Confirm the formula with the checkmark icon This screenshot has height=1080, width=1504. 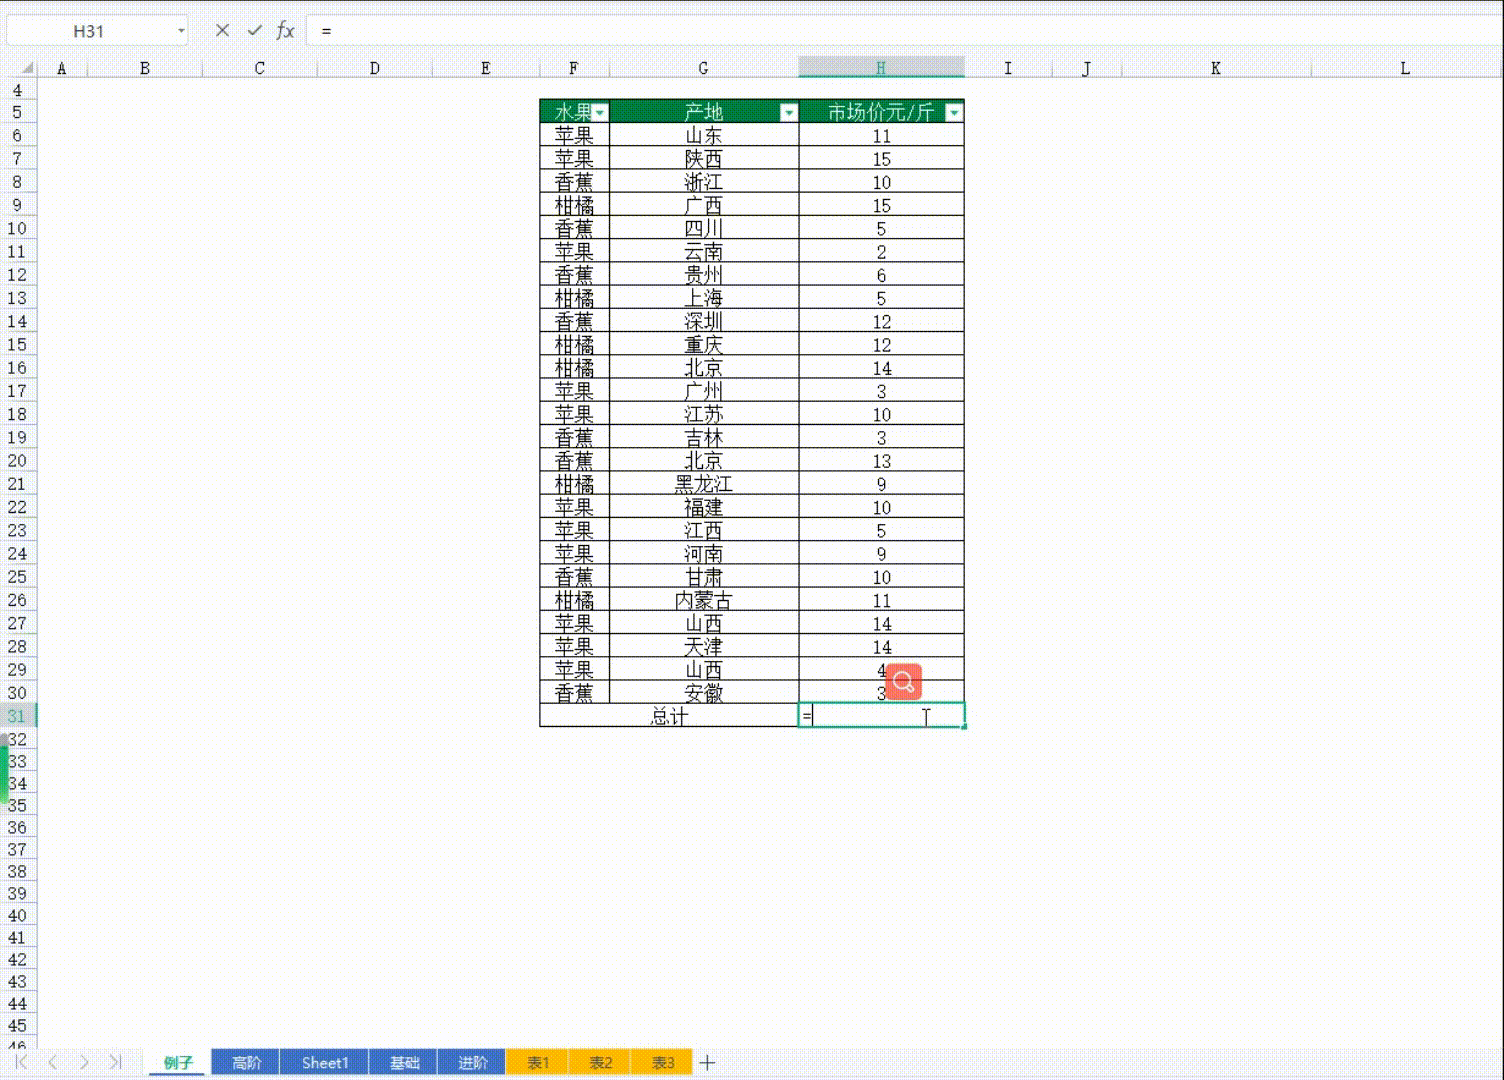pyautogui.click(x=254, y=31)
